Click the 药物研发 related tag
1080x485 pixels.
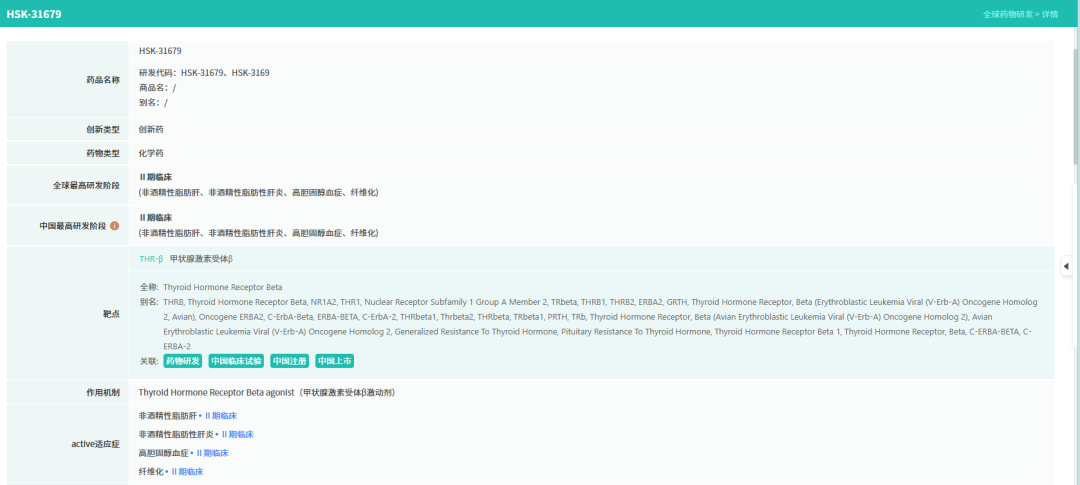183,361
